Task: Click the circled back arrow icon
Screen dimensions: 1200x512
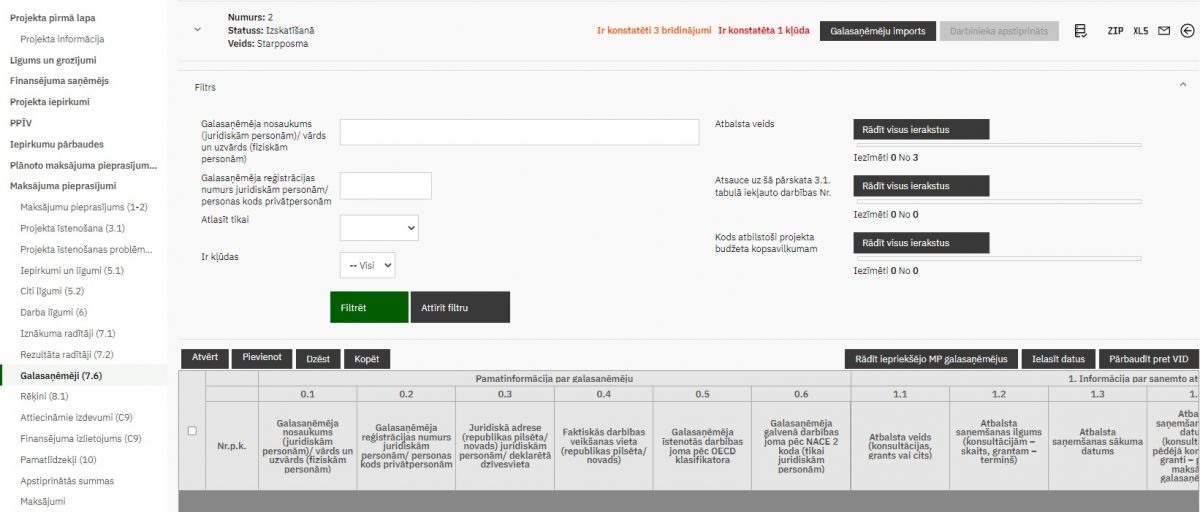Action: (1187, 31)
